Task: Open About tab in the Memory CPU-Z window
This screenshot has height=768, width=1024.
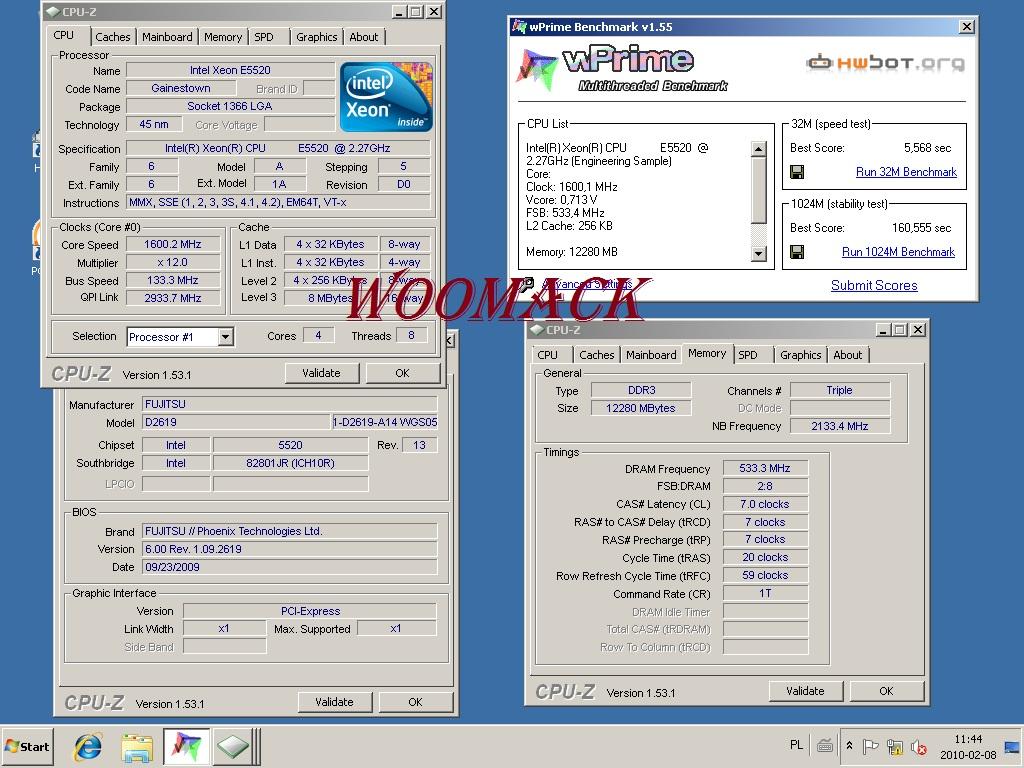Action: [x=848, y=355]
